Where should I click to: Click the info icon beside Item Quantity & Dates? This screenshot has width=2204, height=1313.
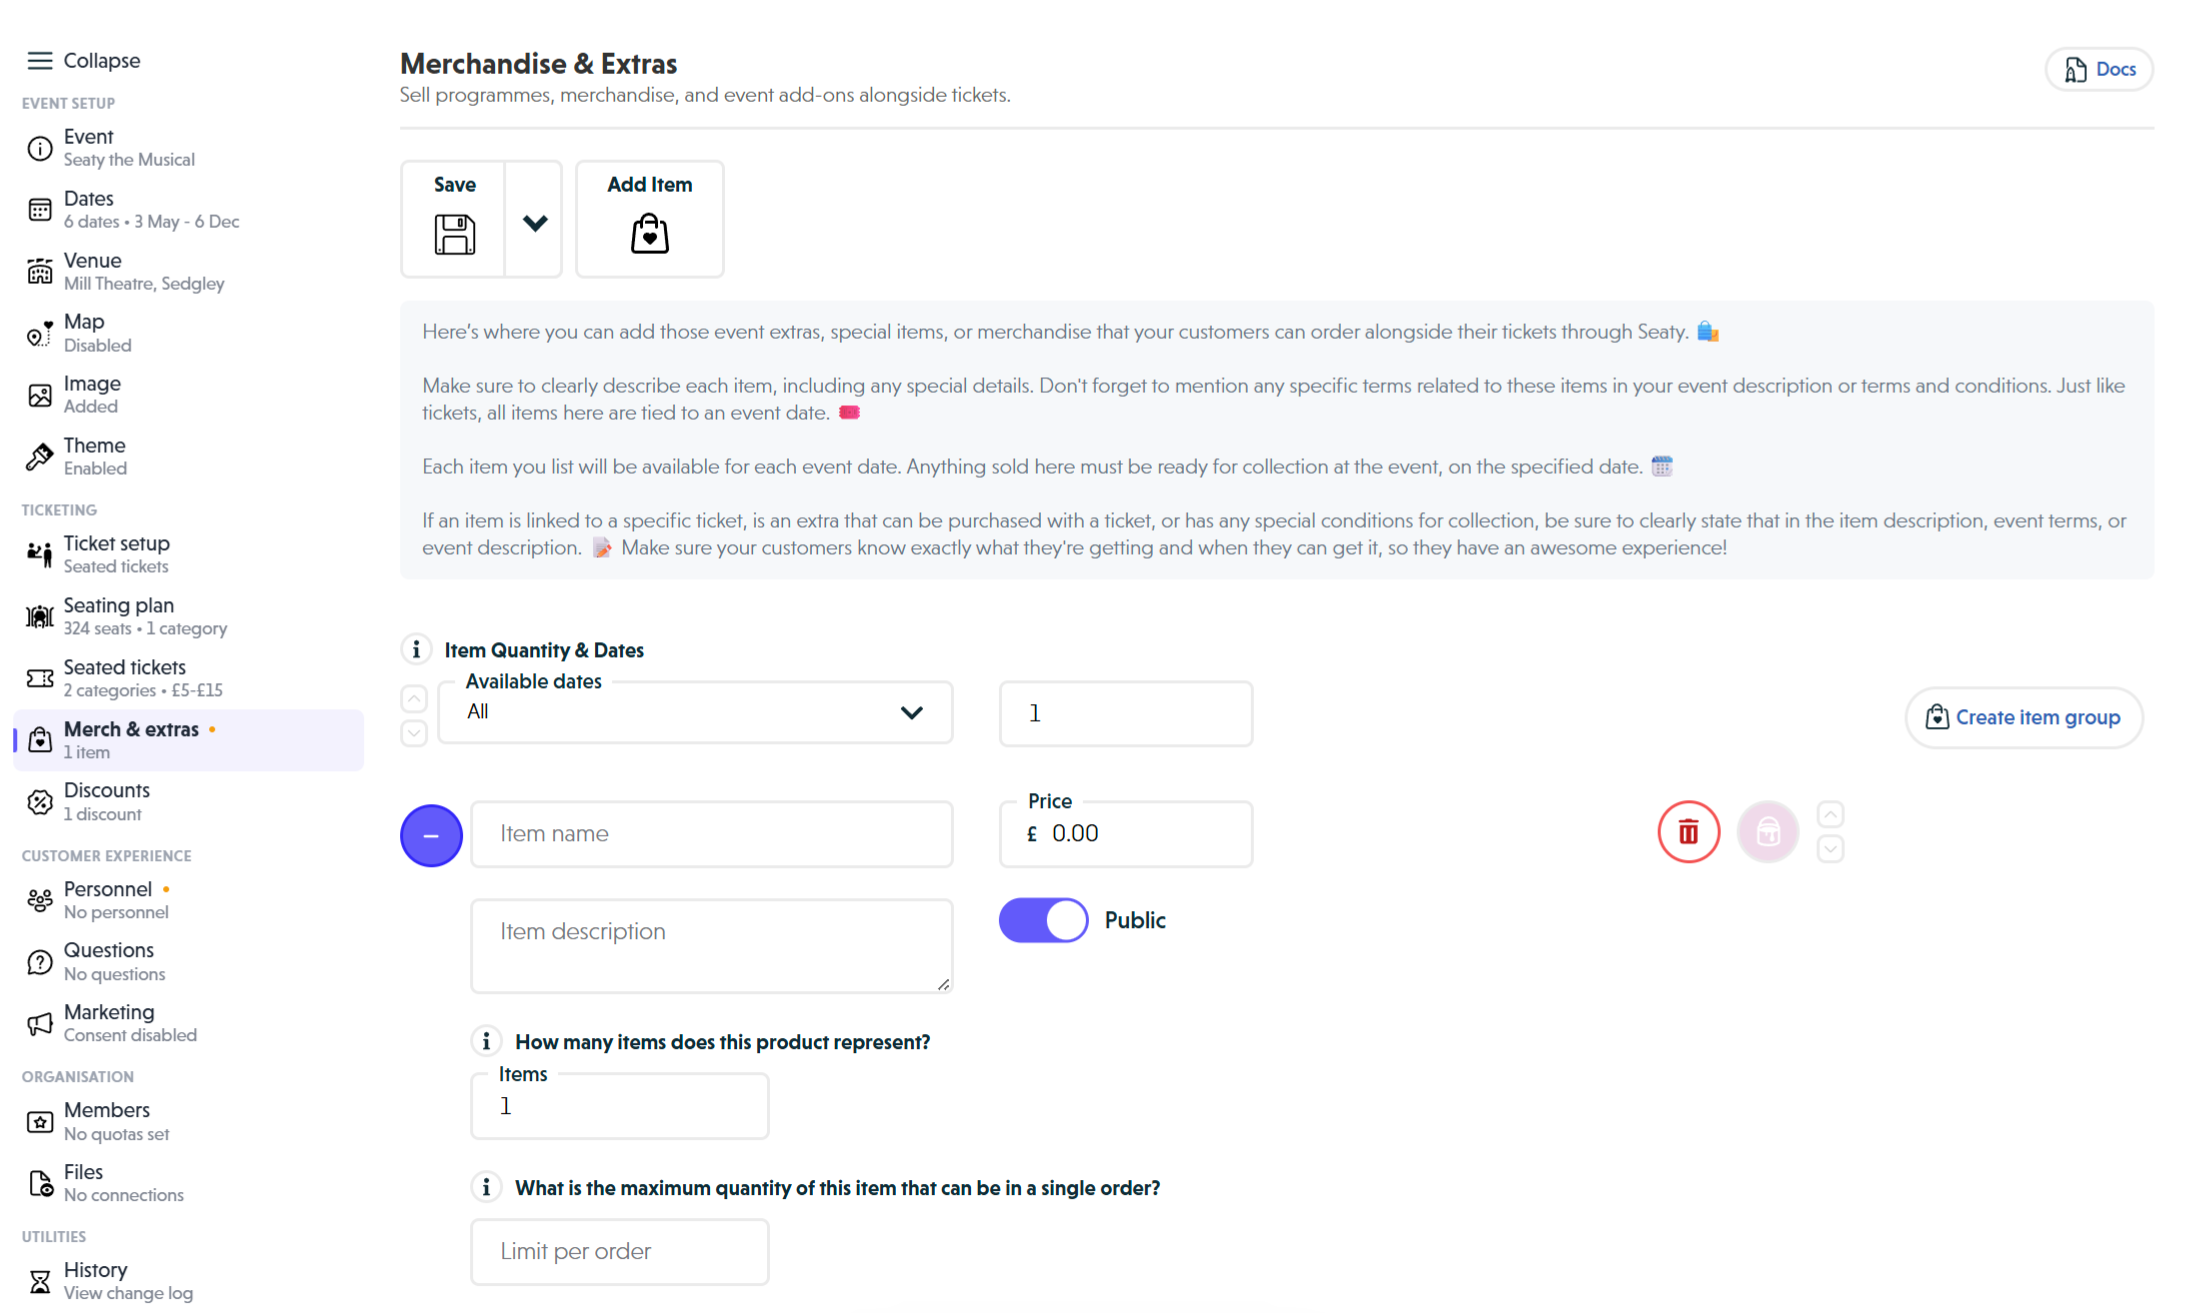pos(415,648)
